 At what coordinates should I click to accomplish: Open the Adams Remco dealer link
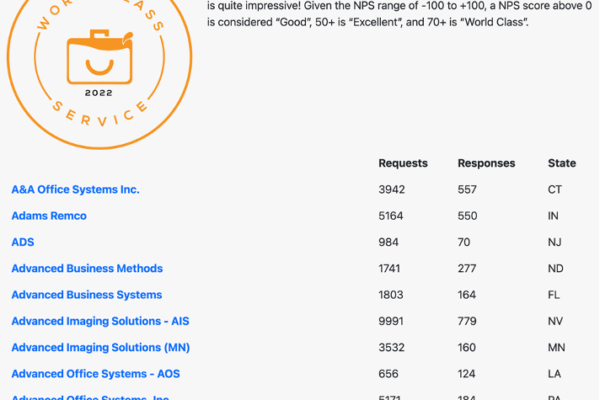coord(49,216)
